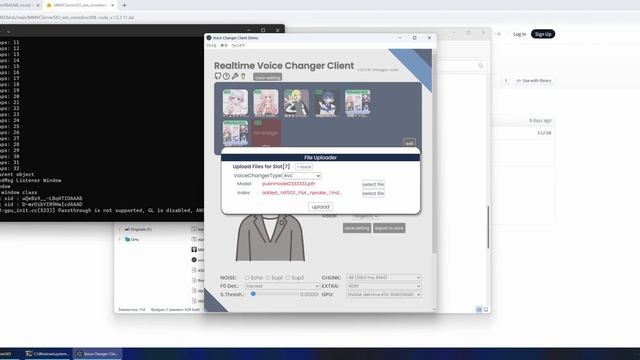Viewport: 640px width, 360px height.
Task: Click the coffee cup donation icon
Action: tap(243, 76)
